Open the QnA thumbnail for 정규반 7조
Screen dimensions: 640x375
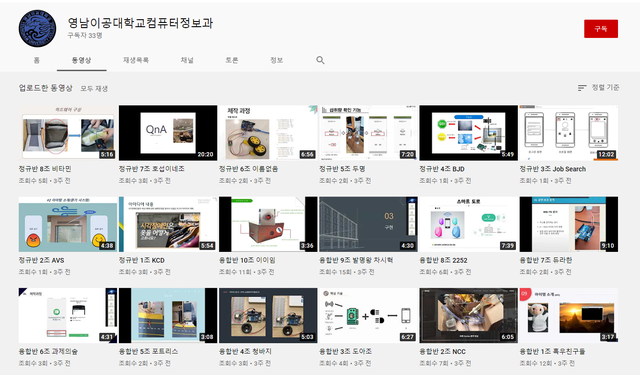click(x=168, y=133)
